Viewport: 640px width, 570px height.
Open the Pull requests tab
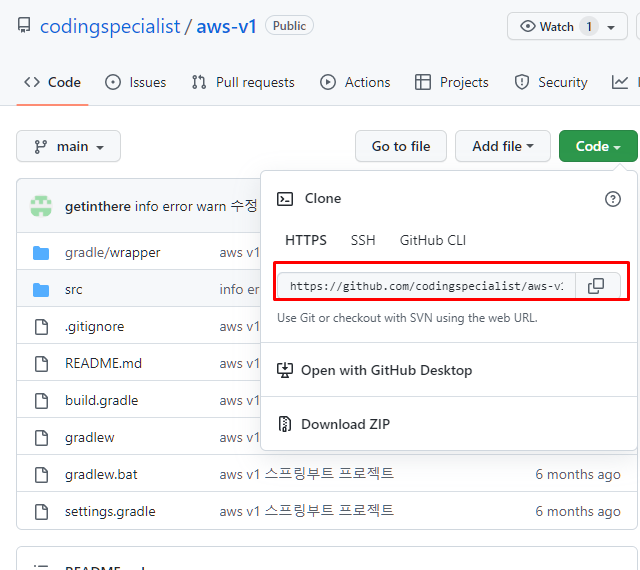click(243, 82)
